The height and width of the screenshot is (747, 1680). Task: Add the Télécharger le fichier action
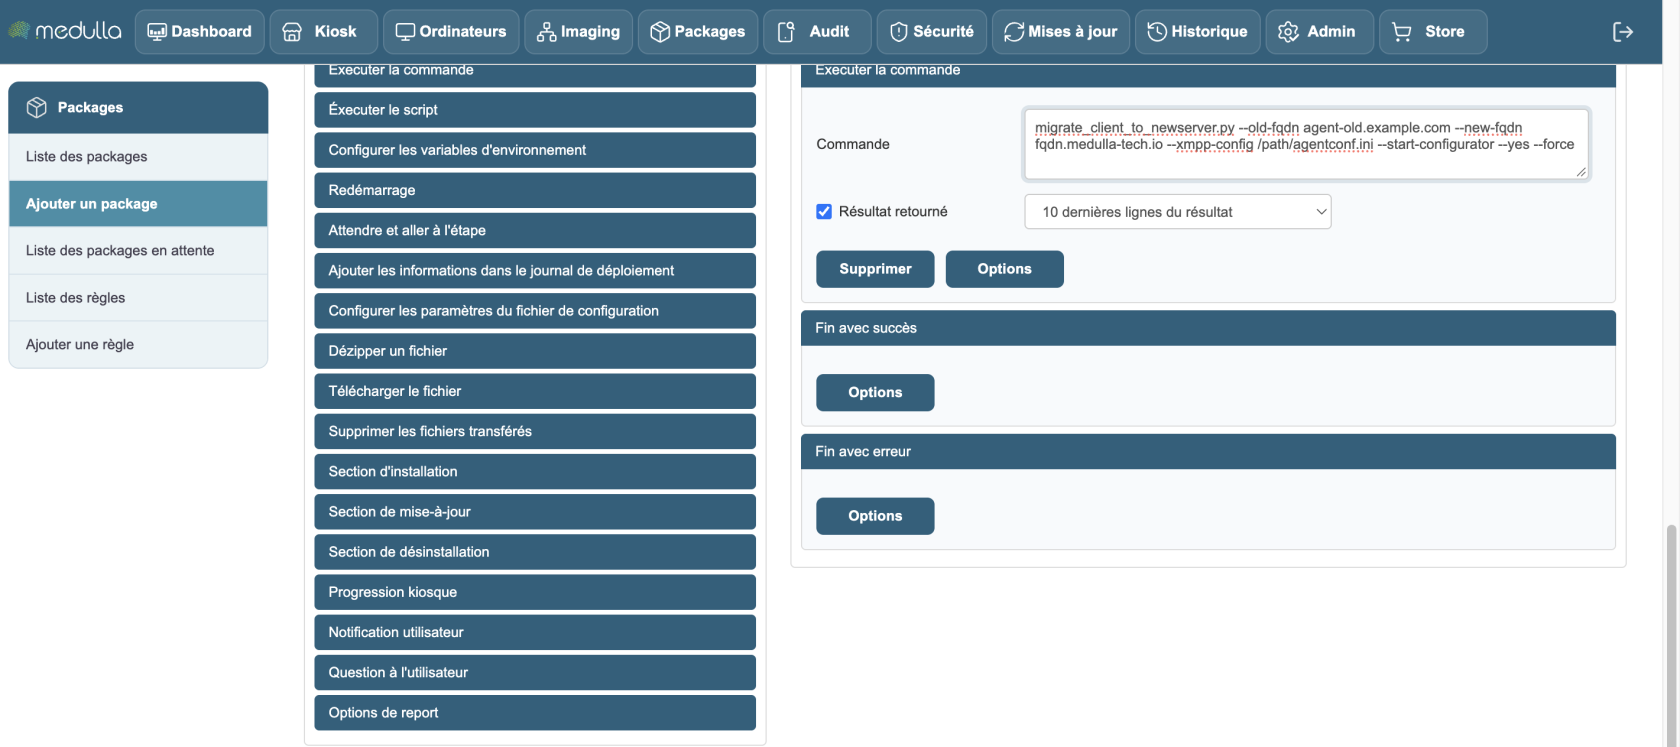(535, 391)
